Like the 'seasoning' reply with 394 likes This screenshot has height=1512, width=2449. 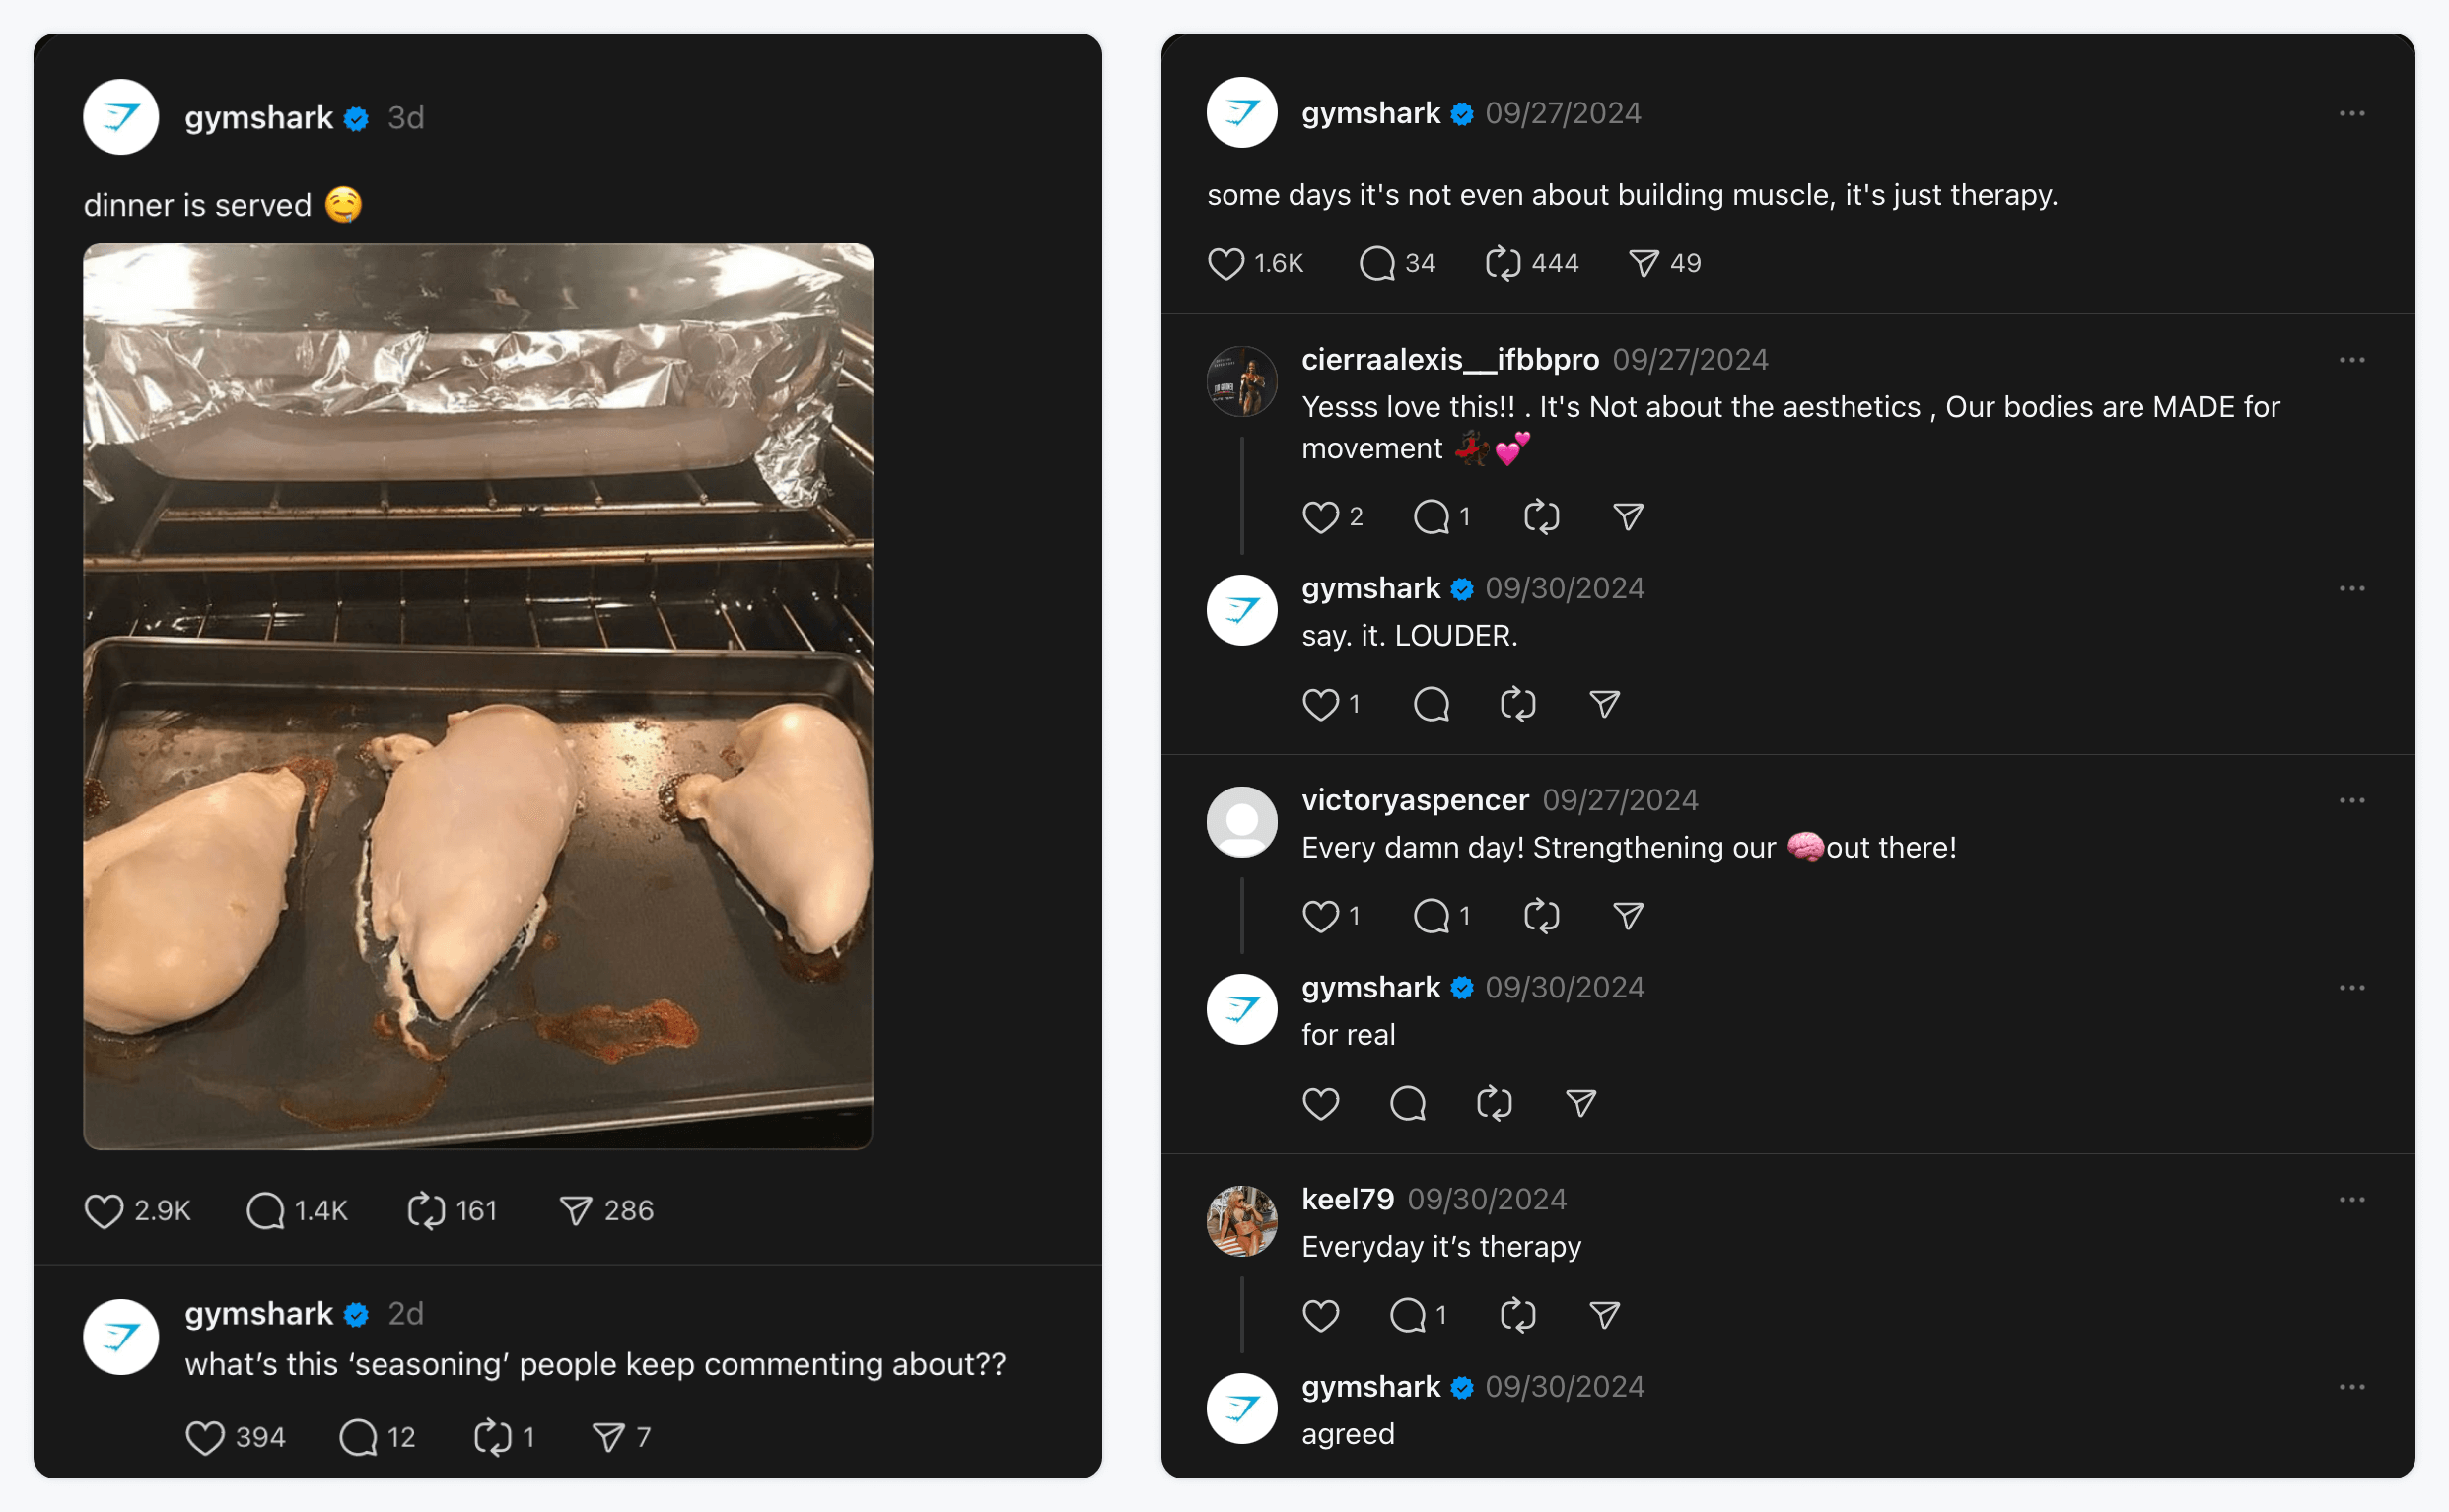[x=205, y=1438]
